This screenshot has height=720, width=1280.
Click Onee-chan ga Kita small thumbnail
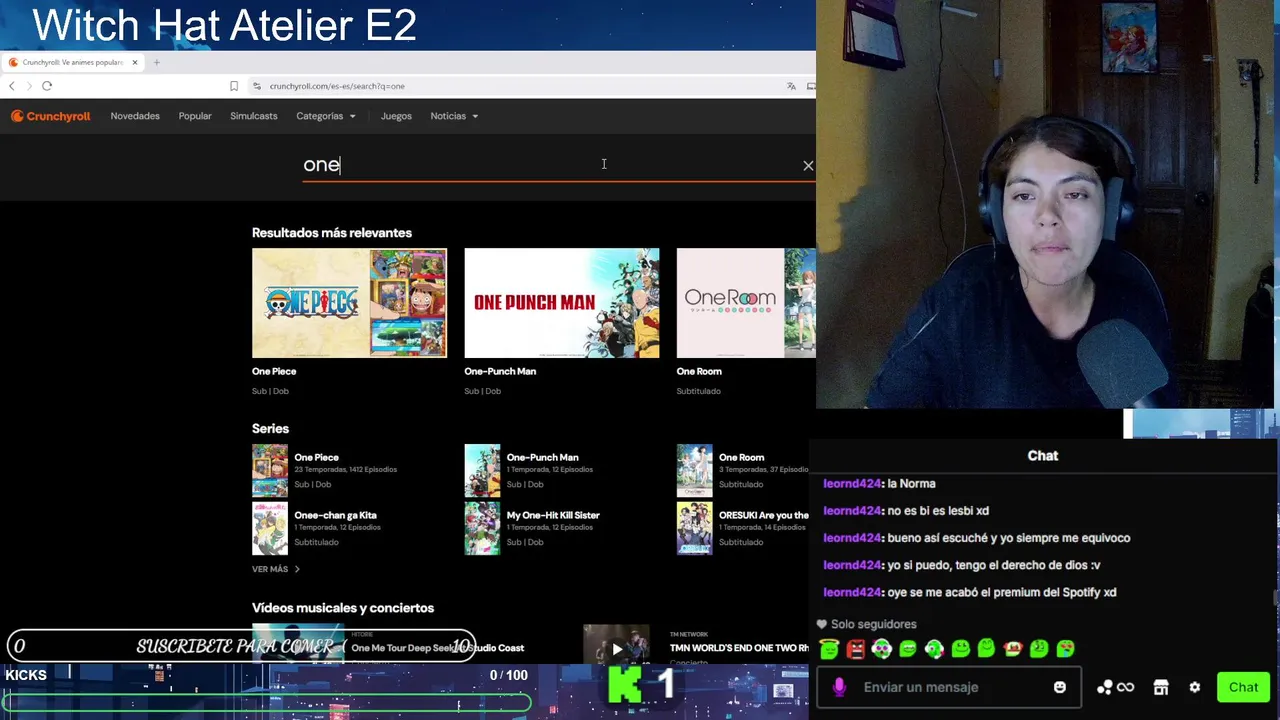(x=270, y=528)
